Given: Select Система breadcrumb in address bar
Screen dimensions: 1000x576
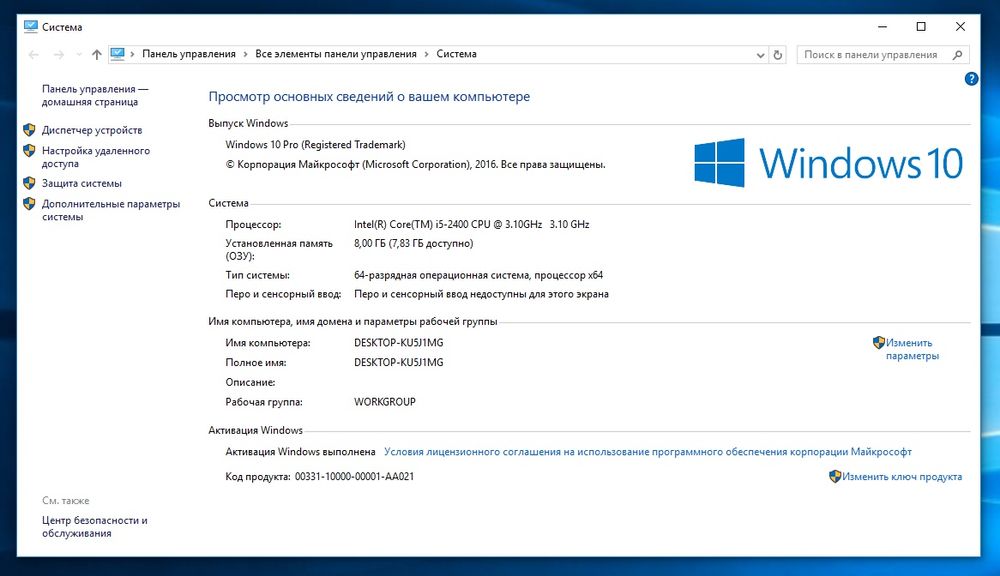Looking at the screenshot, I should point(457,54).
